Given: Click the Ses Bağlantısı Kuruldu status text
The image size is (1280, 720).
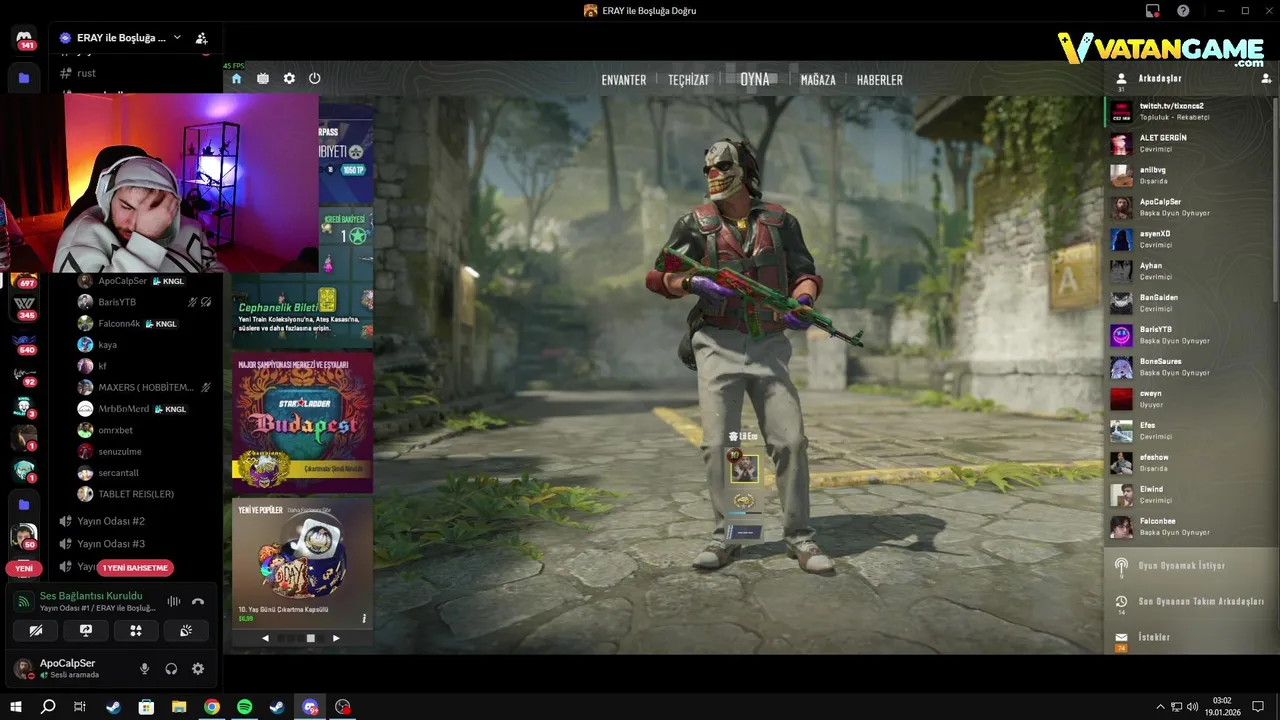Looking at the screenshot, I should 91,596.
